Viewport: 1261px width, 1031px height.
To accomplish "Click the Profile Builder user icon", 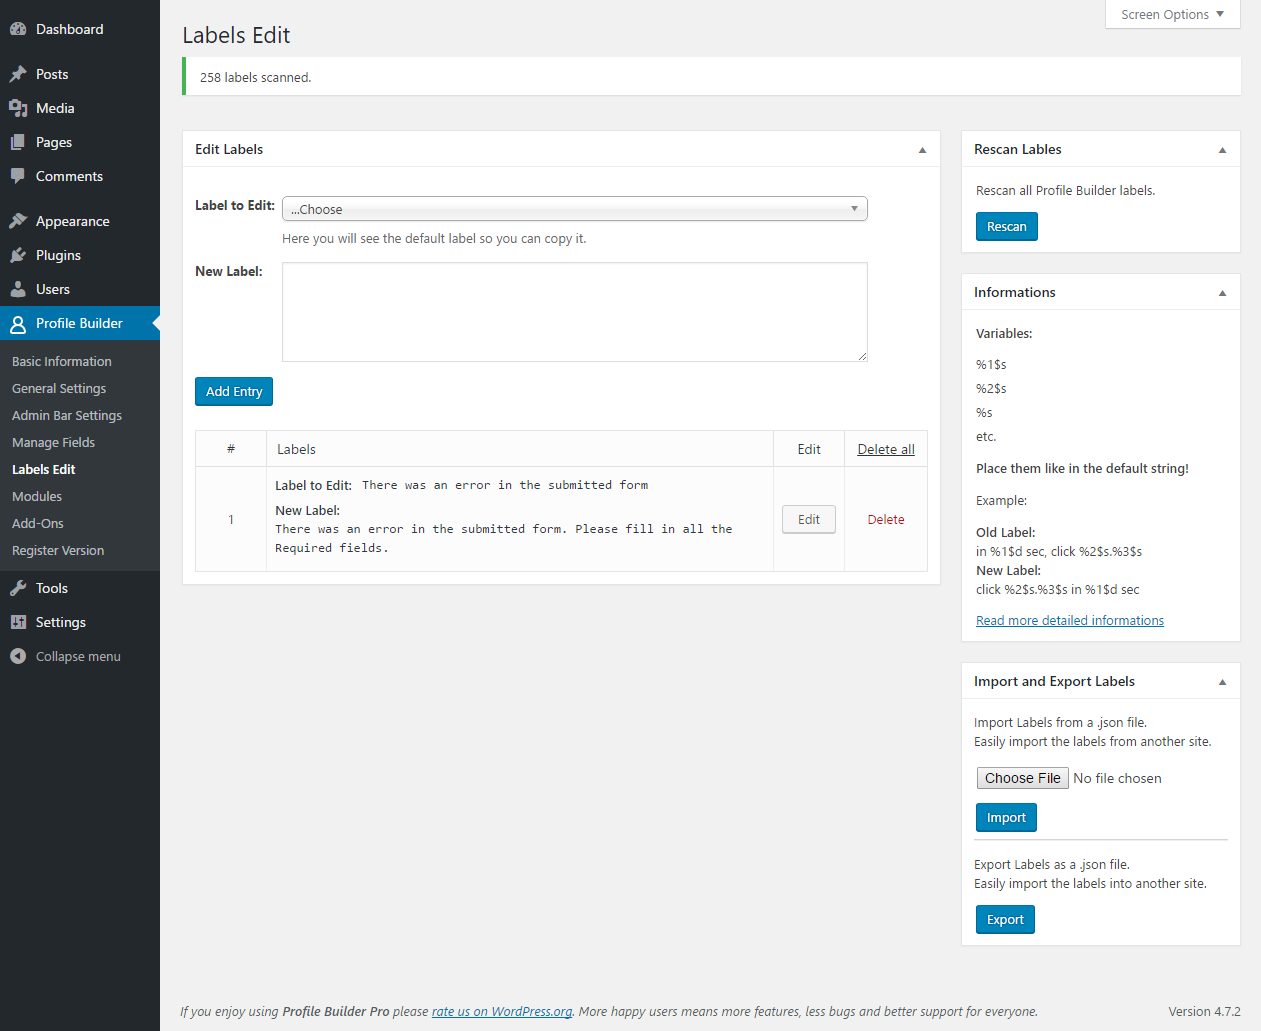I will tap(18, 323).
